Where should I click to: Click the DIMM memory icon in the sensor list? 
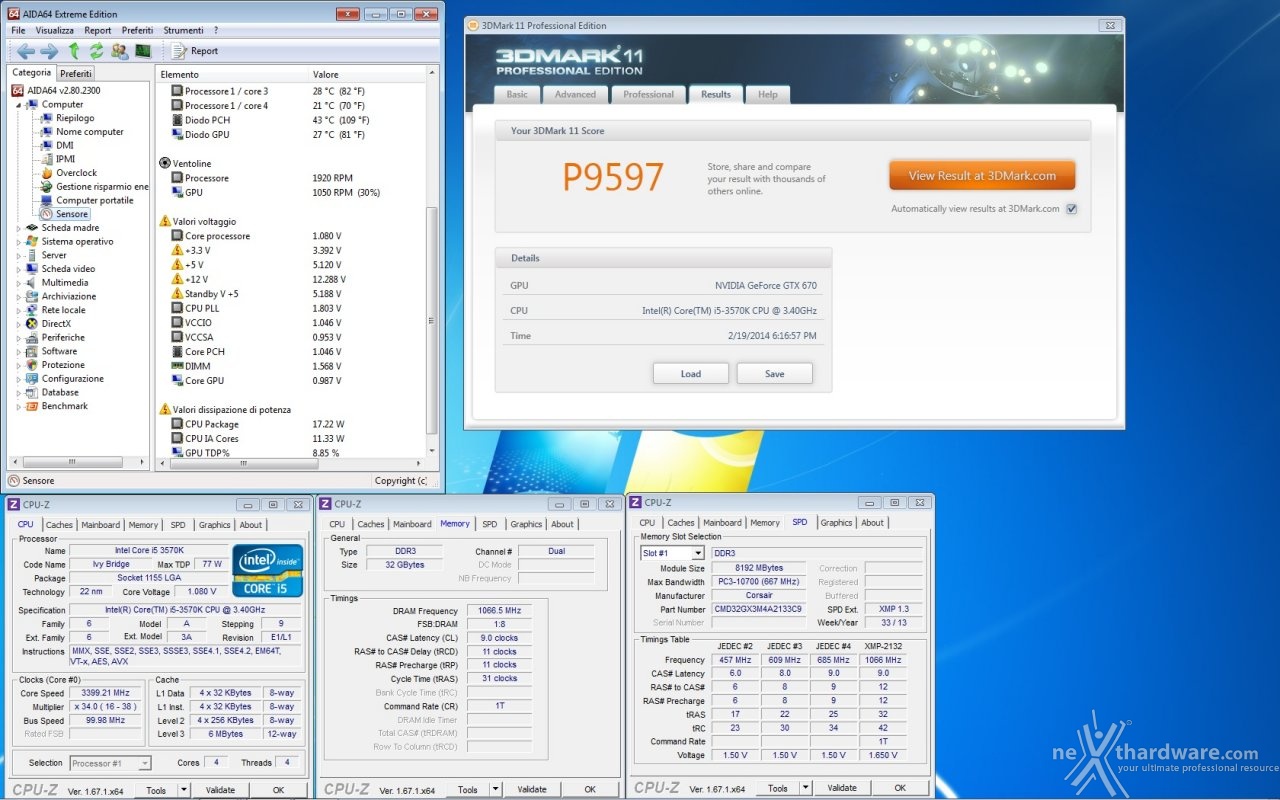pos(177,366)
